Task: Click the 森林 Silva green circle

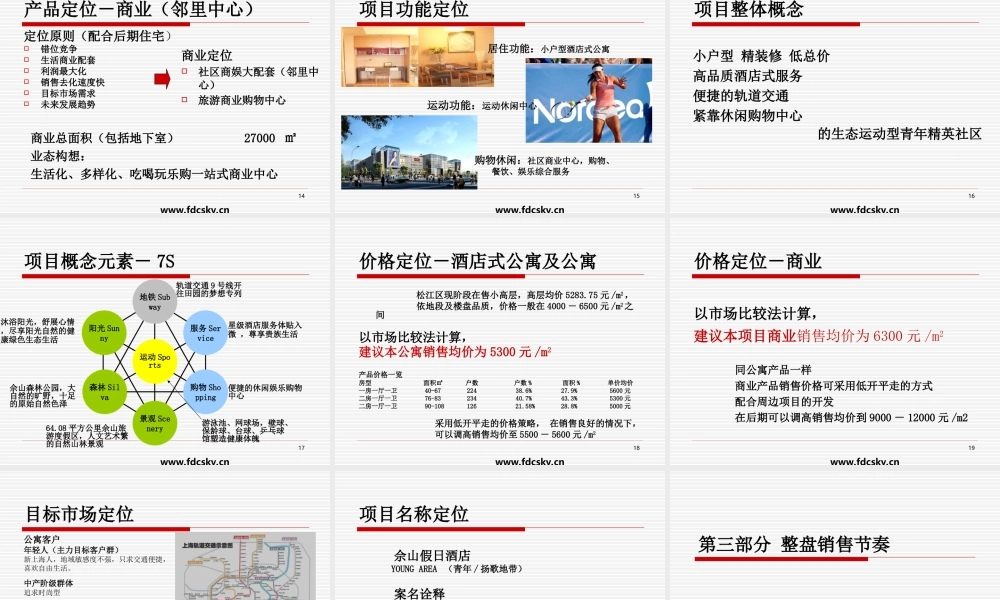Action: pyautogui.click(x=104, y=391)
